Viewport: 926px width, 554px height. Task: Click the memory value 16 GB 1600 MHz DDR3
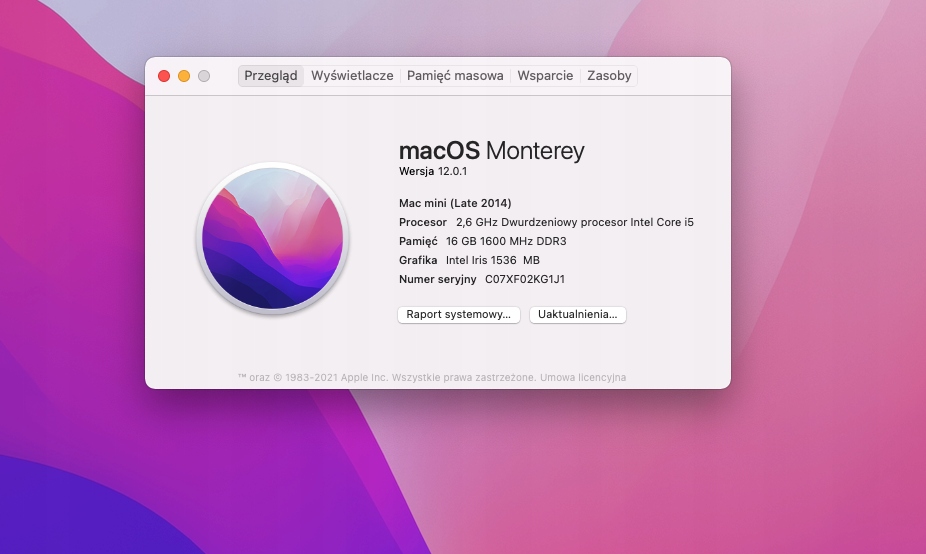506,241
